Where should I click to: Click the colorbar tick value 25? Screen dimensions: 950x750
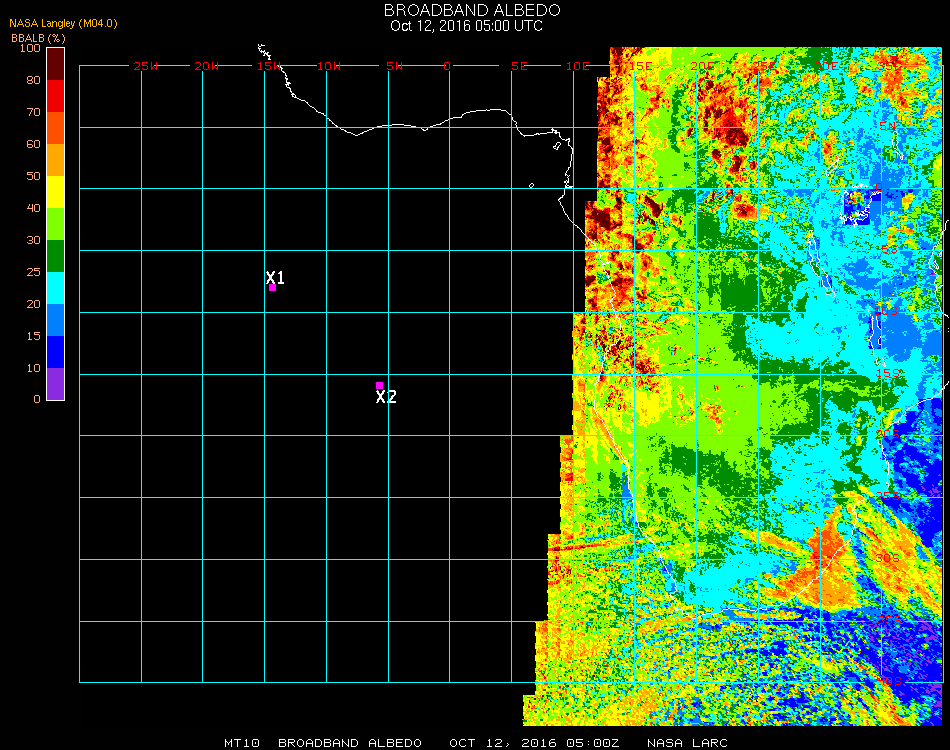point(34,273)
